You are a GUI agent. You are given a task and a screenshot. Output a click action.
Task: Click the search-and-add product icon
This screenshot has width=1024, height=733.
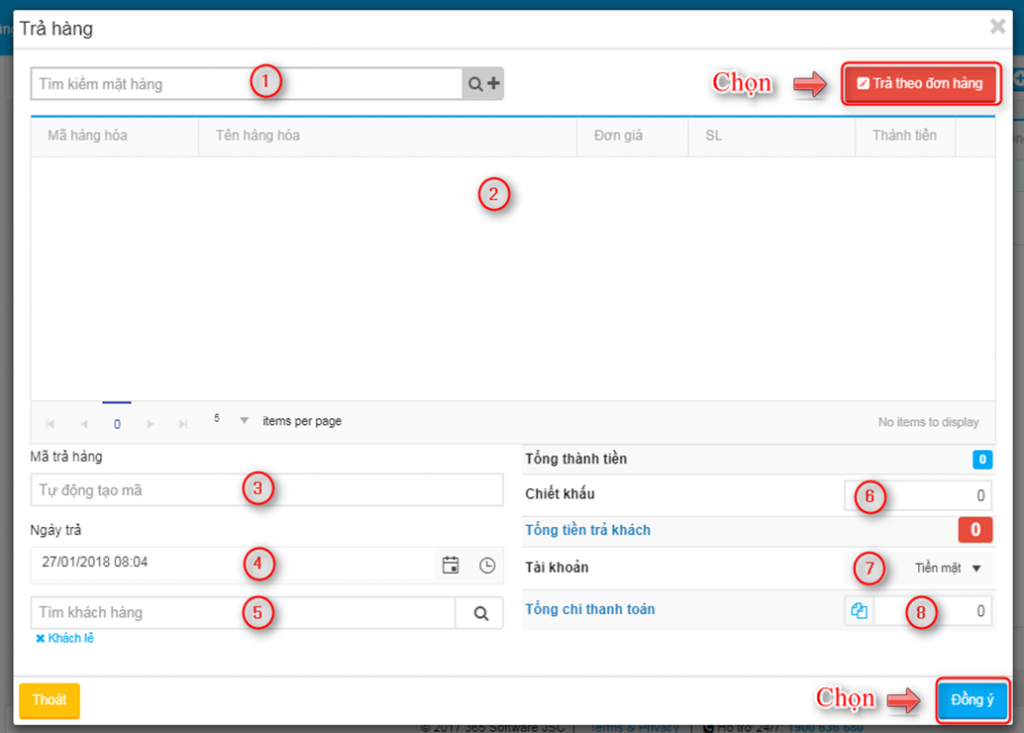point(483,84)
